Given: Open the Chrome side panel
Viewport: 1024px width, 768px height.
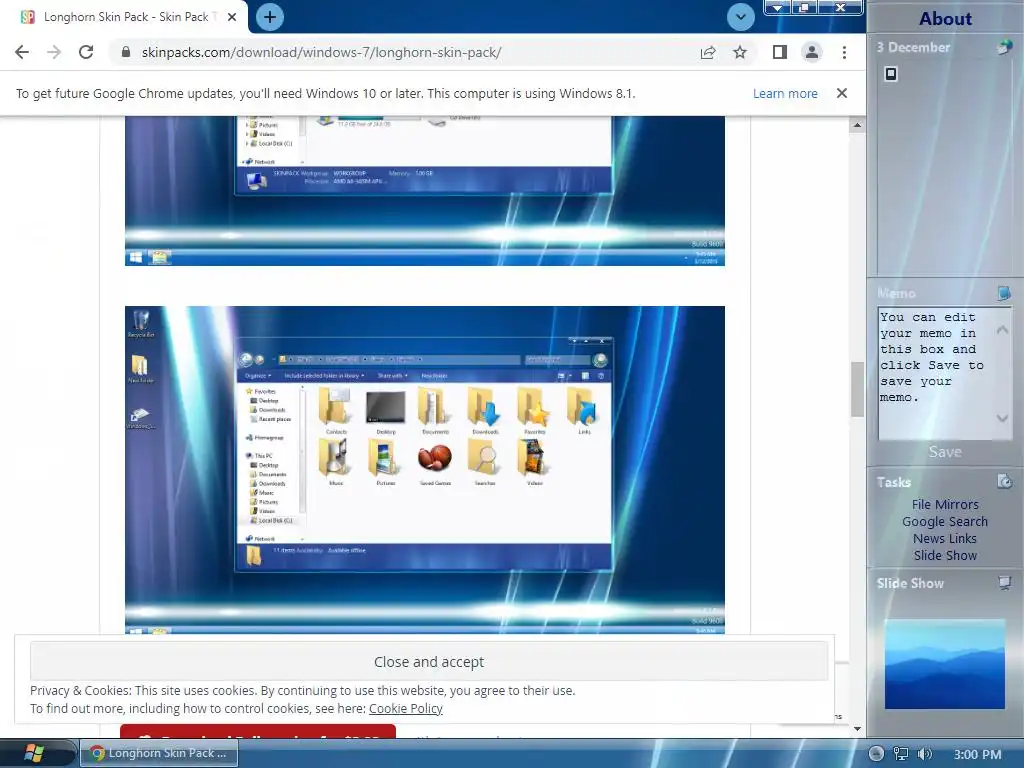Looking at the screenshot, I should [780, 52].
